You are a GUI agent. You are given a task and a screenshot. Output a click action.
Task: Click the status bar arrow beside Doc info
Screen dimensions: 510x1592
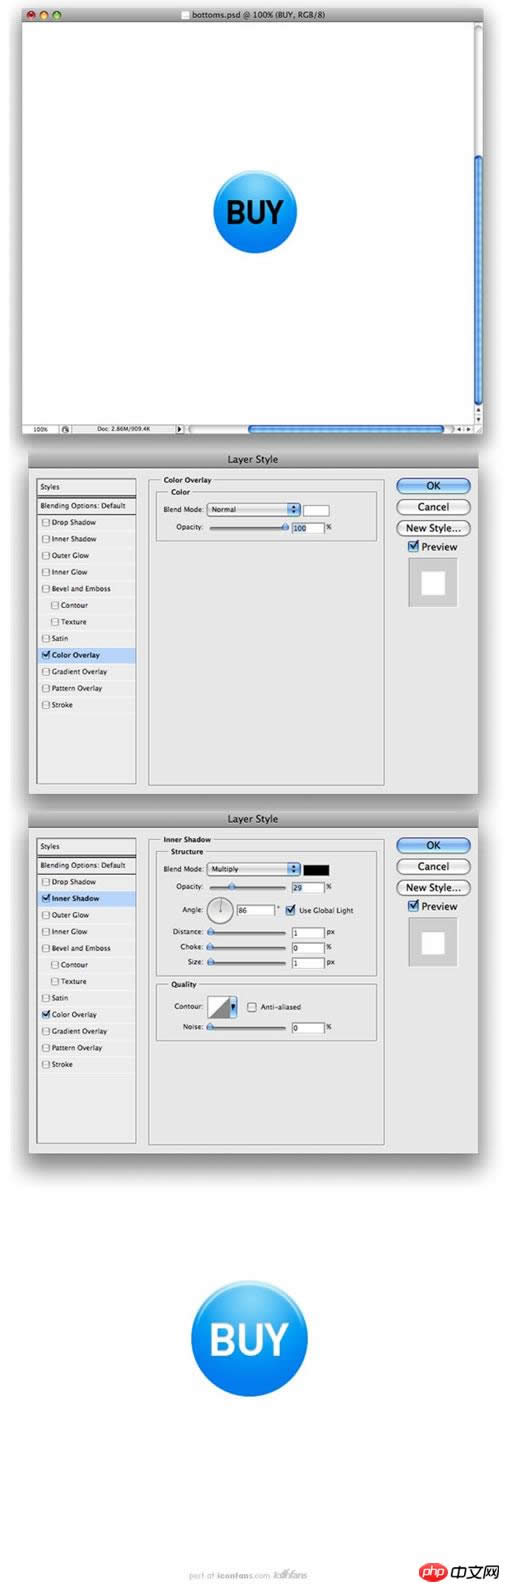click(180, 428)
